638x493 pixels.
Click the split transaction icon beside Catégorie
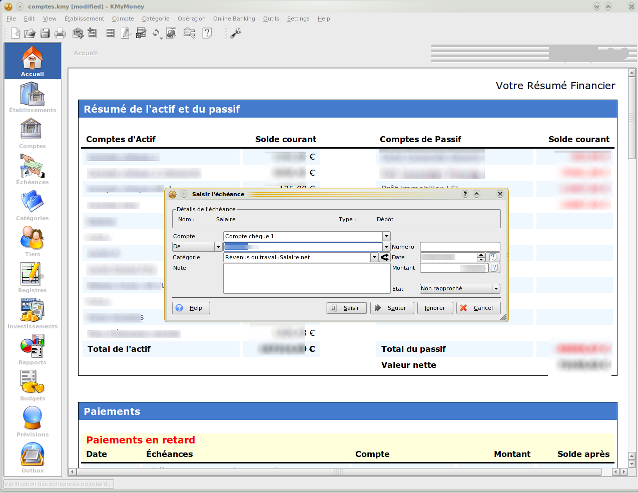(385, 257)
